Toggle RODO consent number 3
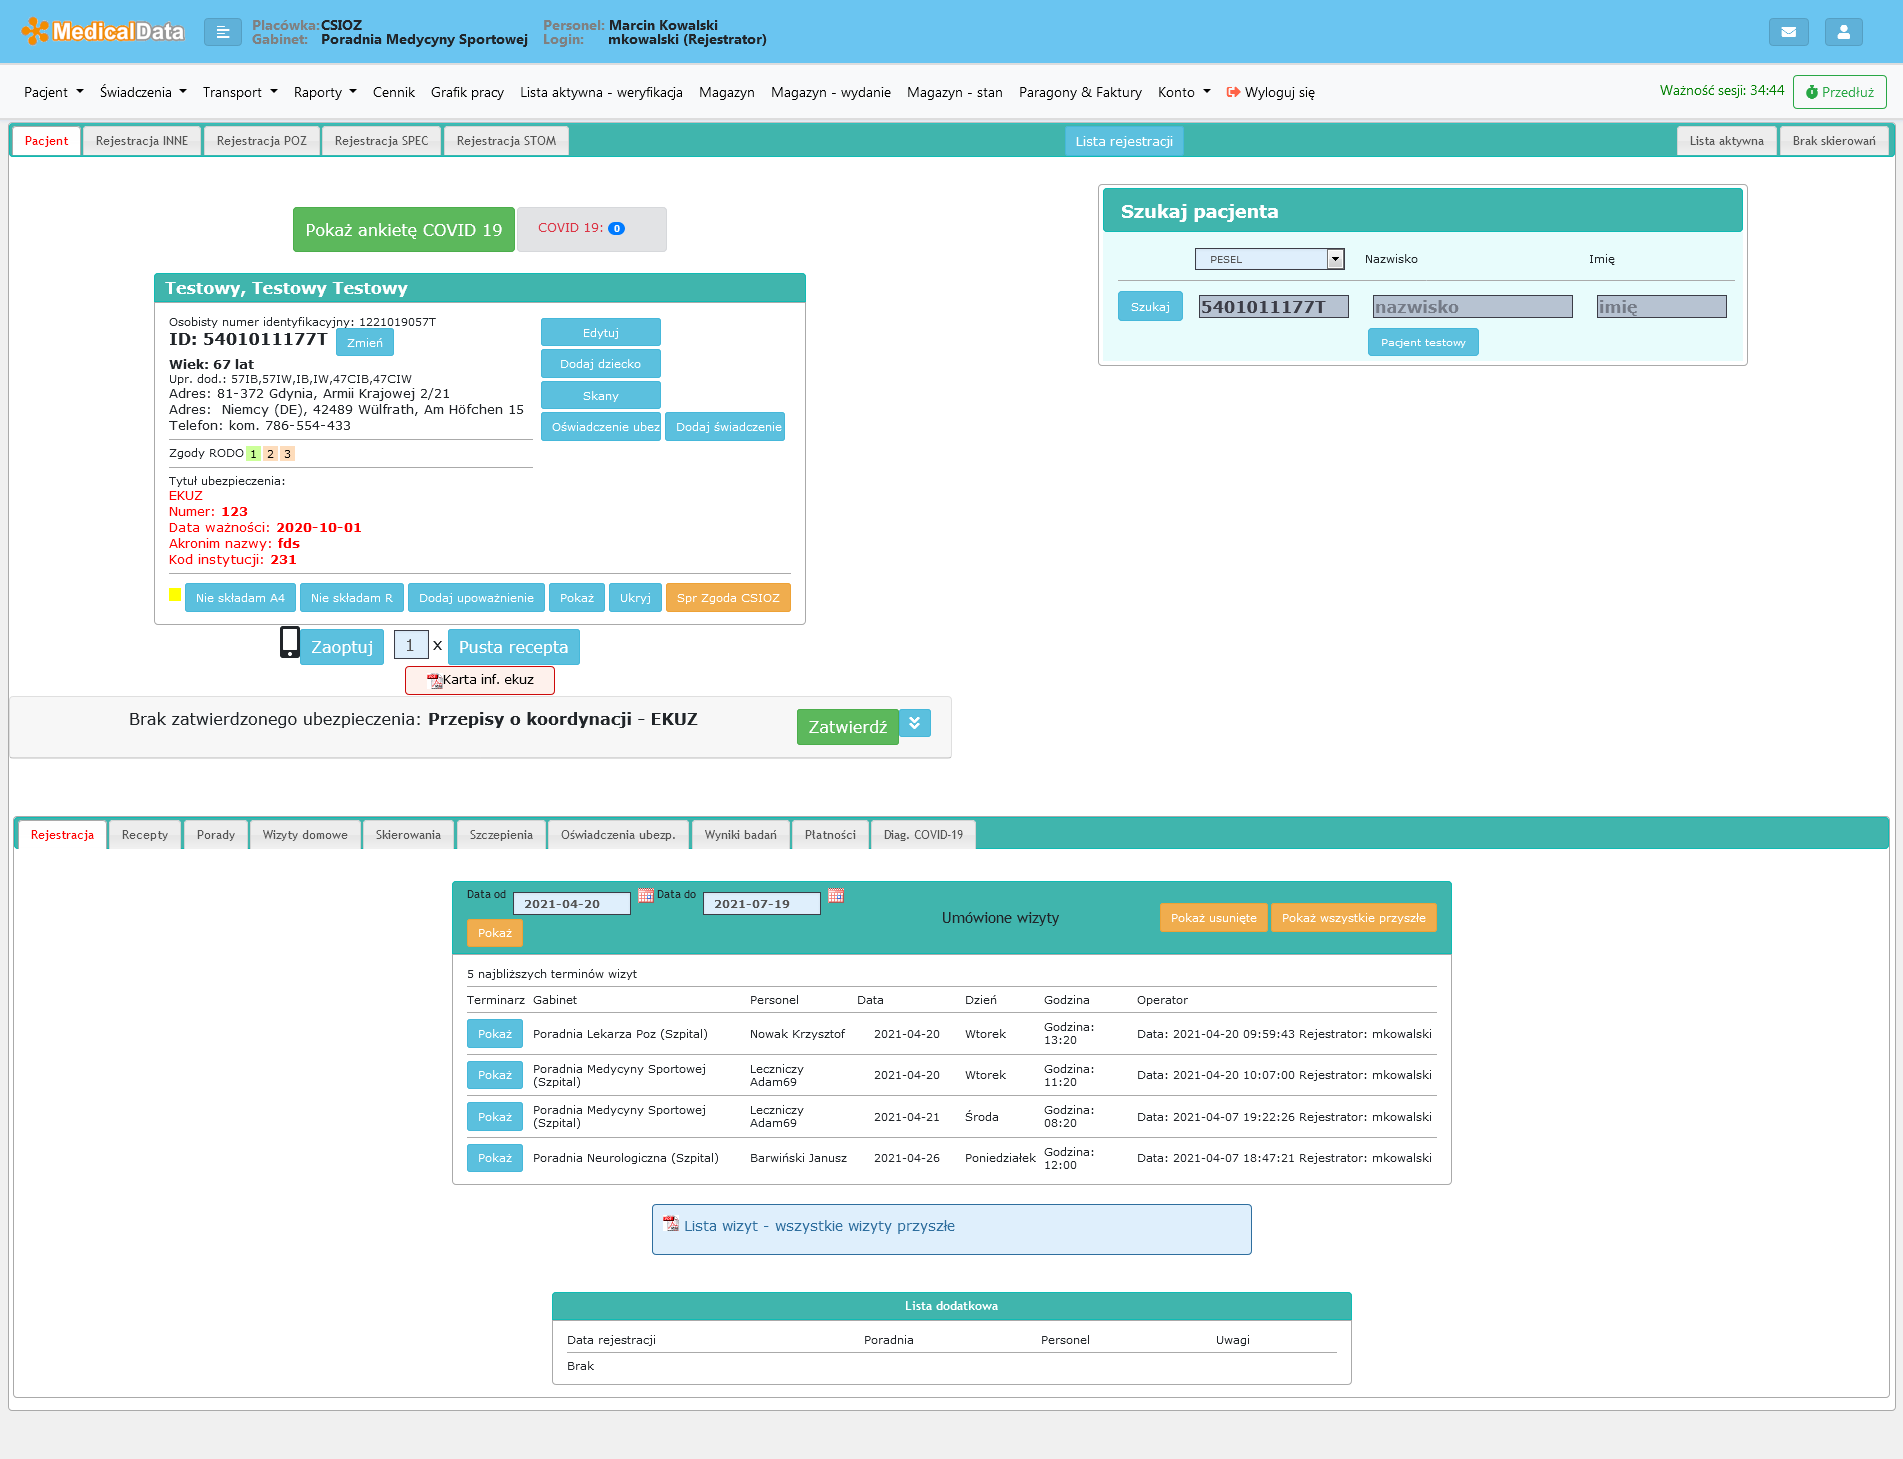Image resolution: width=1903 pixels, height=1459 pixels. (287, 454)
